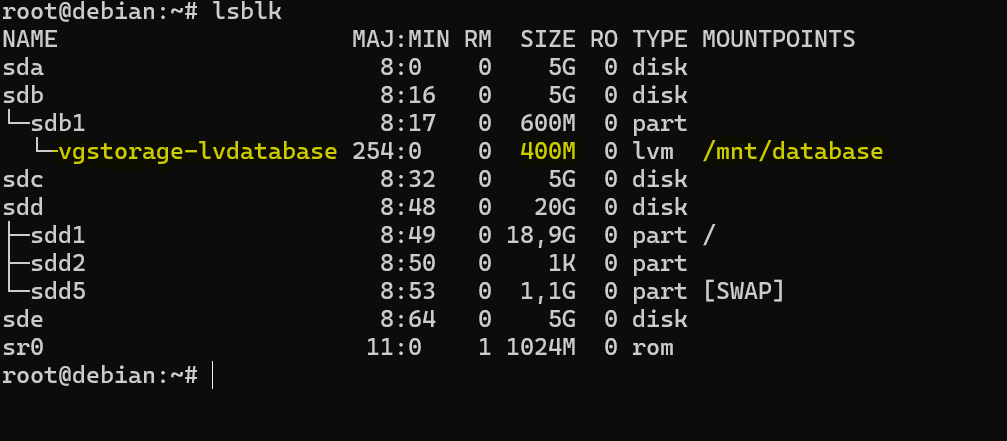Click the lsblk command text
This screenshot has width=1007, height=441.
pyautogui.click(x=248, y=12)
